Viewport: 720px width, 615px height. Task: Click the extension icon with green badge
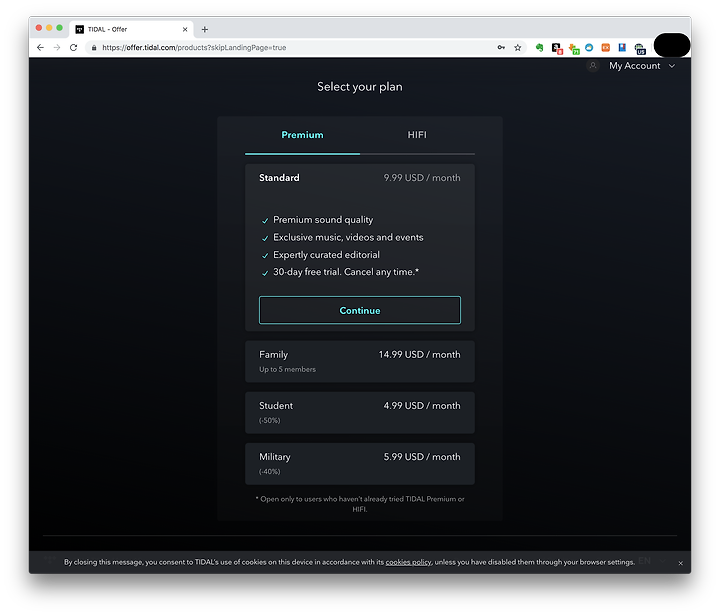[574, 48]
